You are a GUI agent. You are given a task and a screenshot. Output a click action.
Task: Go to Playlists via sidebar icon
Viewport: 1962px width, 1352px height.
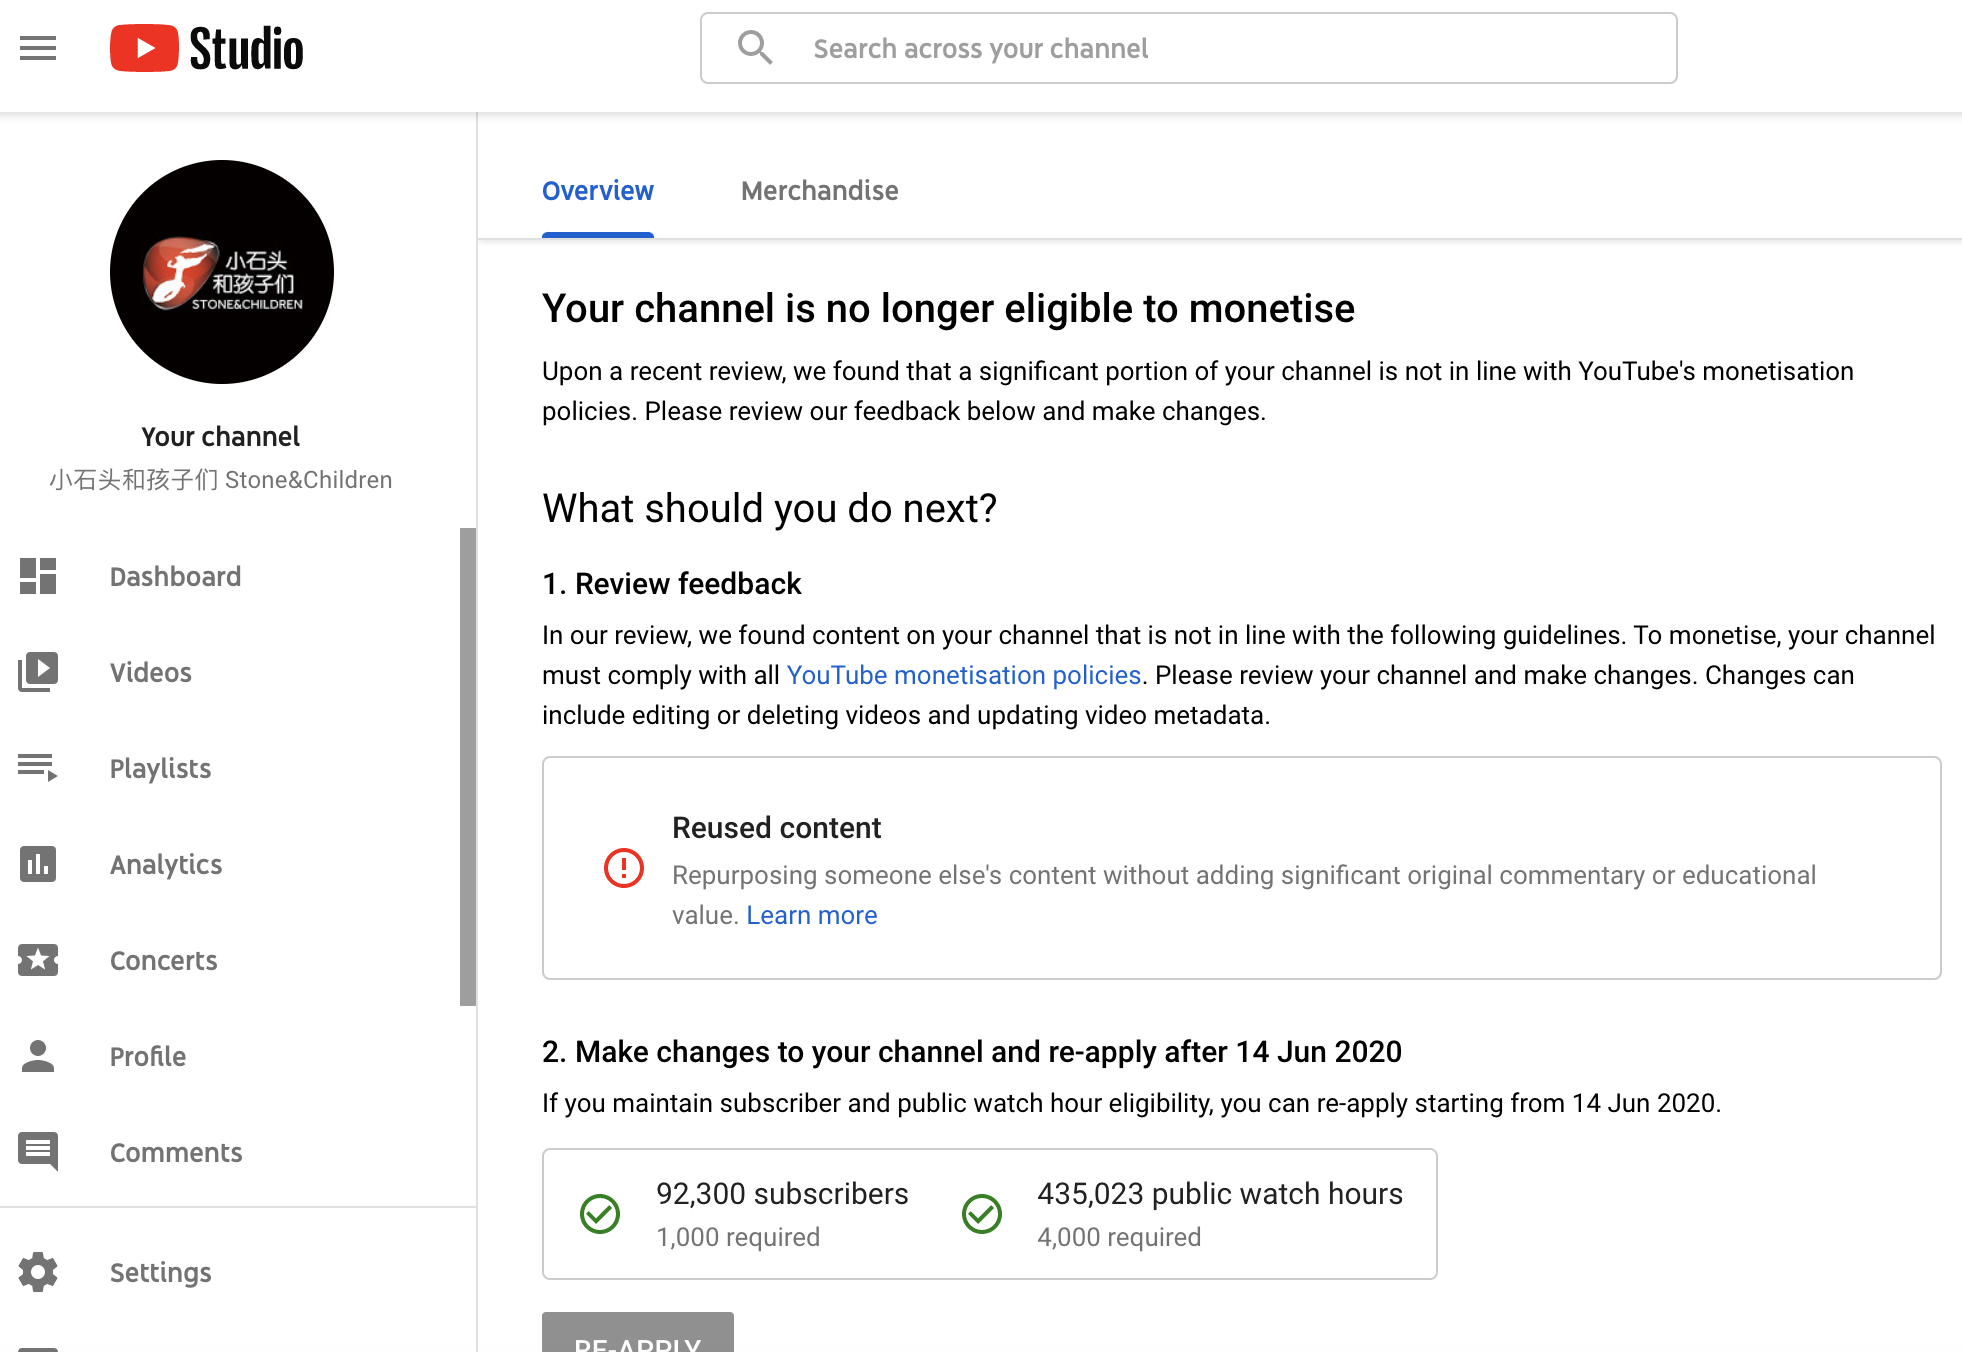[38, 768]
